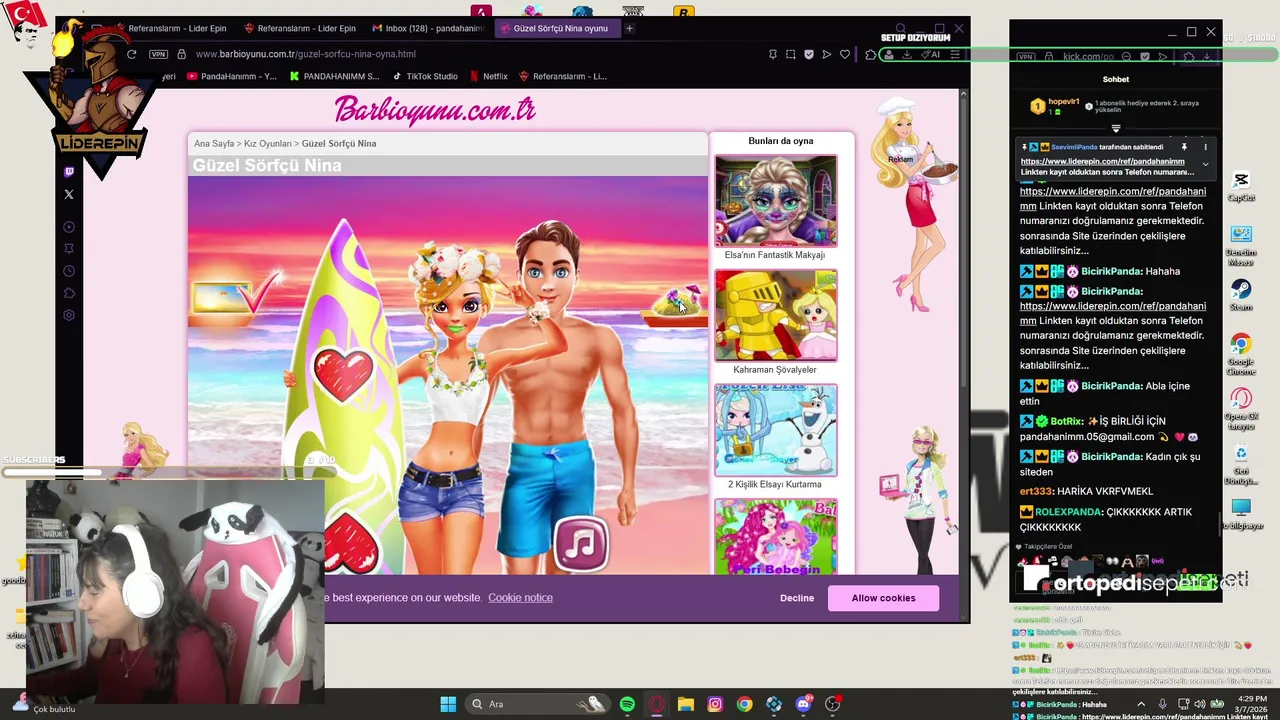Pin the page using the address bar pin icon
This screenshot has height=720, width=1280.
coord(772,54)
